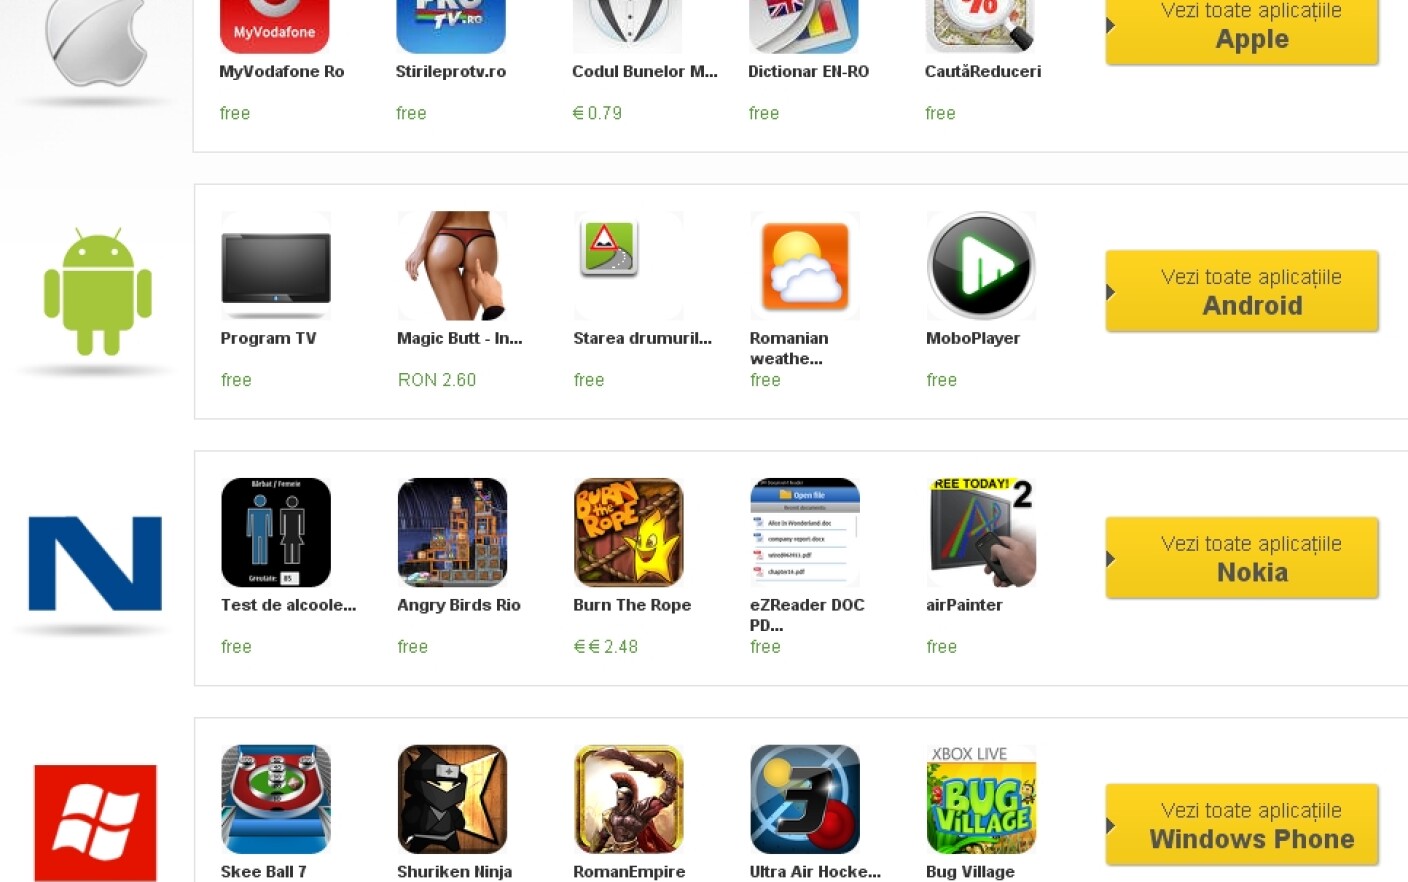This screenshot has width=1408, height=882.
Task: Click the Android robot logo
Action: click(98, 291)
